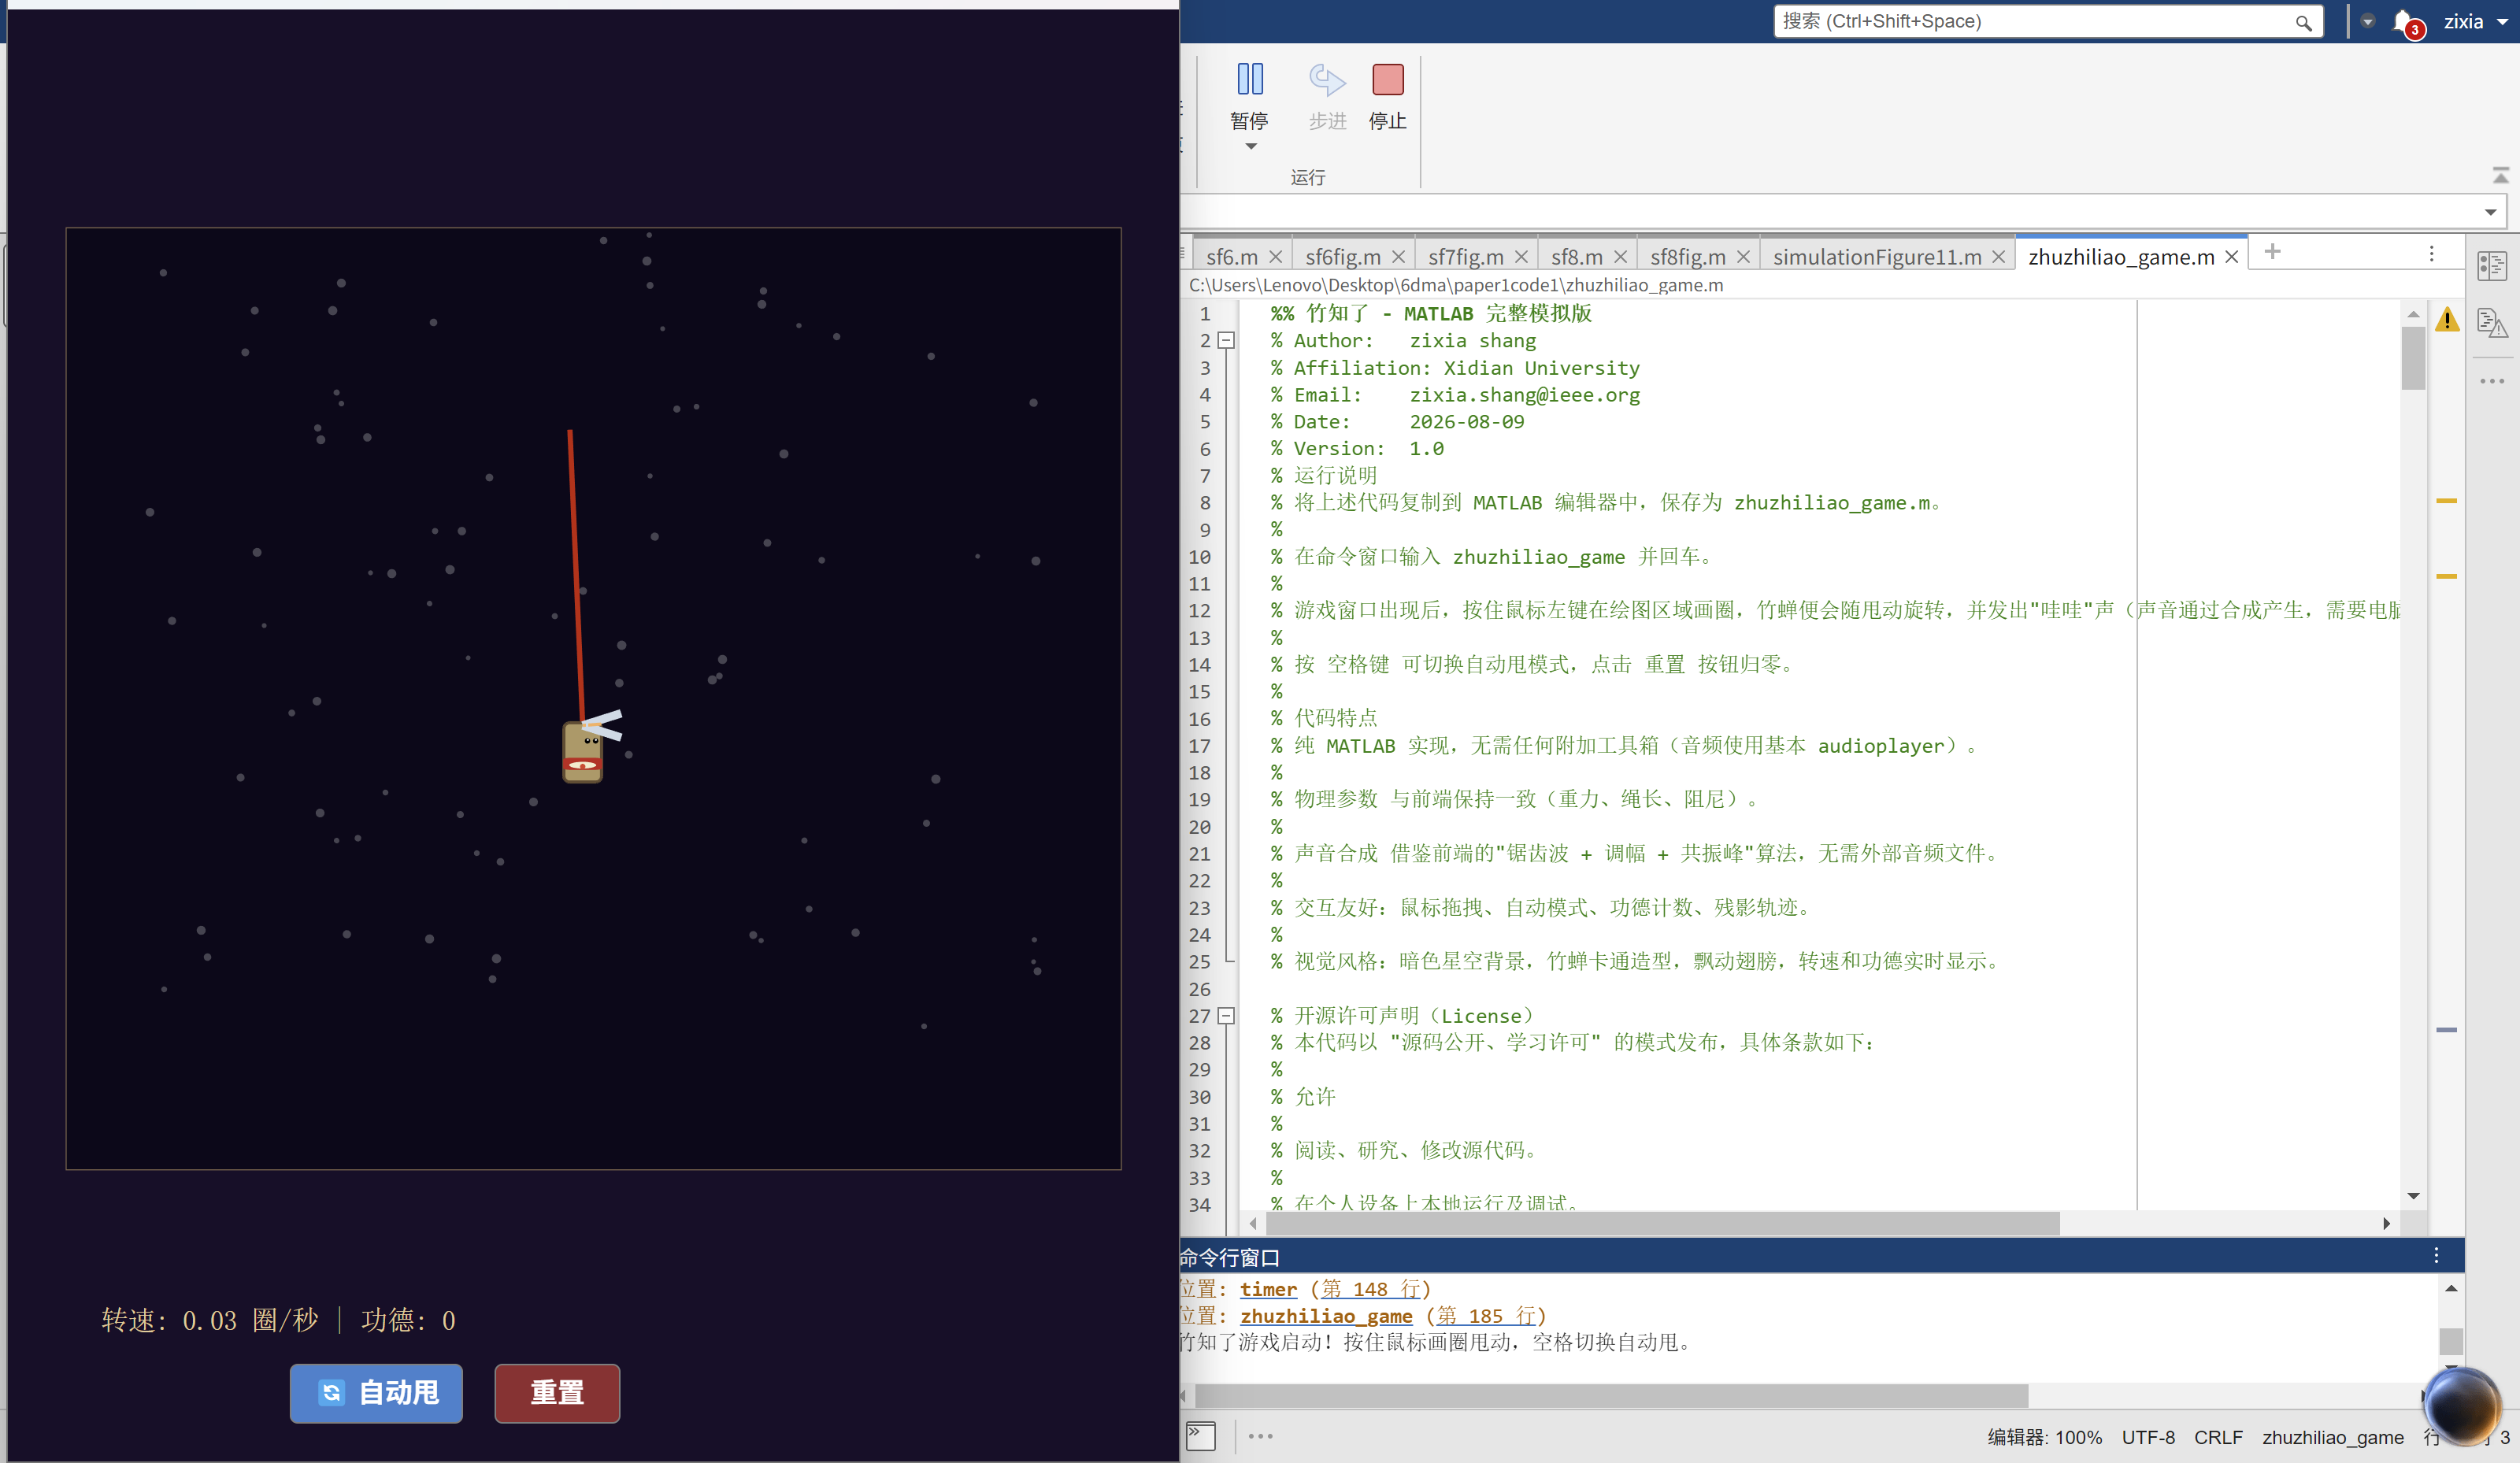The height and width of the screenshot is (1463, 2520).
Task: Toggle the command window icon in status bar
Action: click(x=1200, y=1436)
